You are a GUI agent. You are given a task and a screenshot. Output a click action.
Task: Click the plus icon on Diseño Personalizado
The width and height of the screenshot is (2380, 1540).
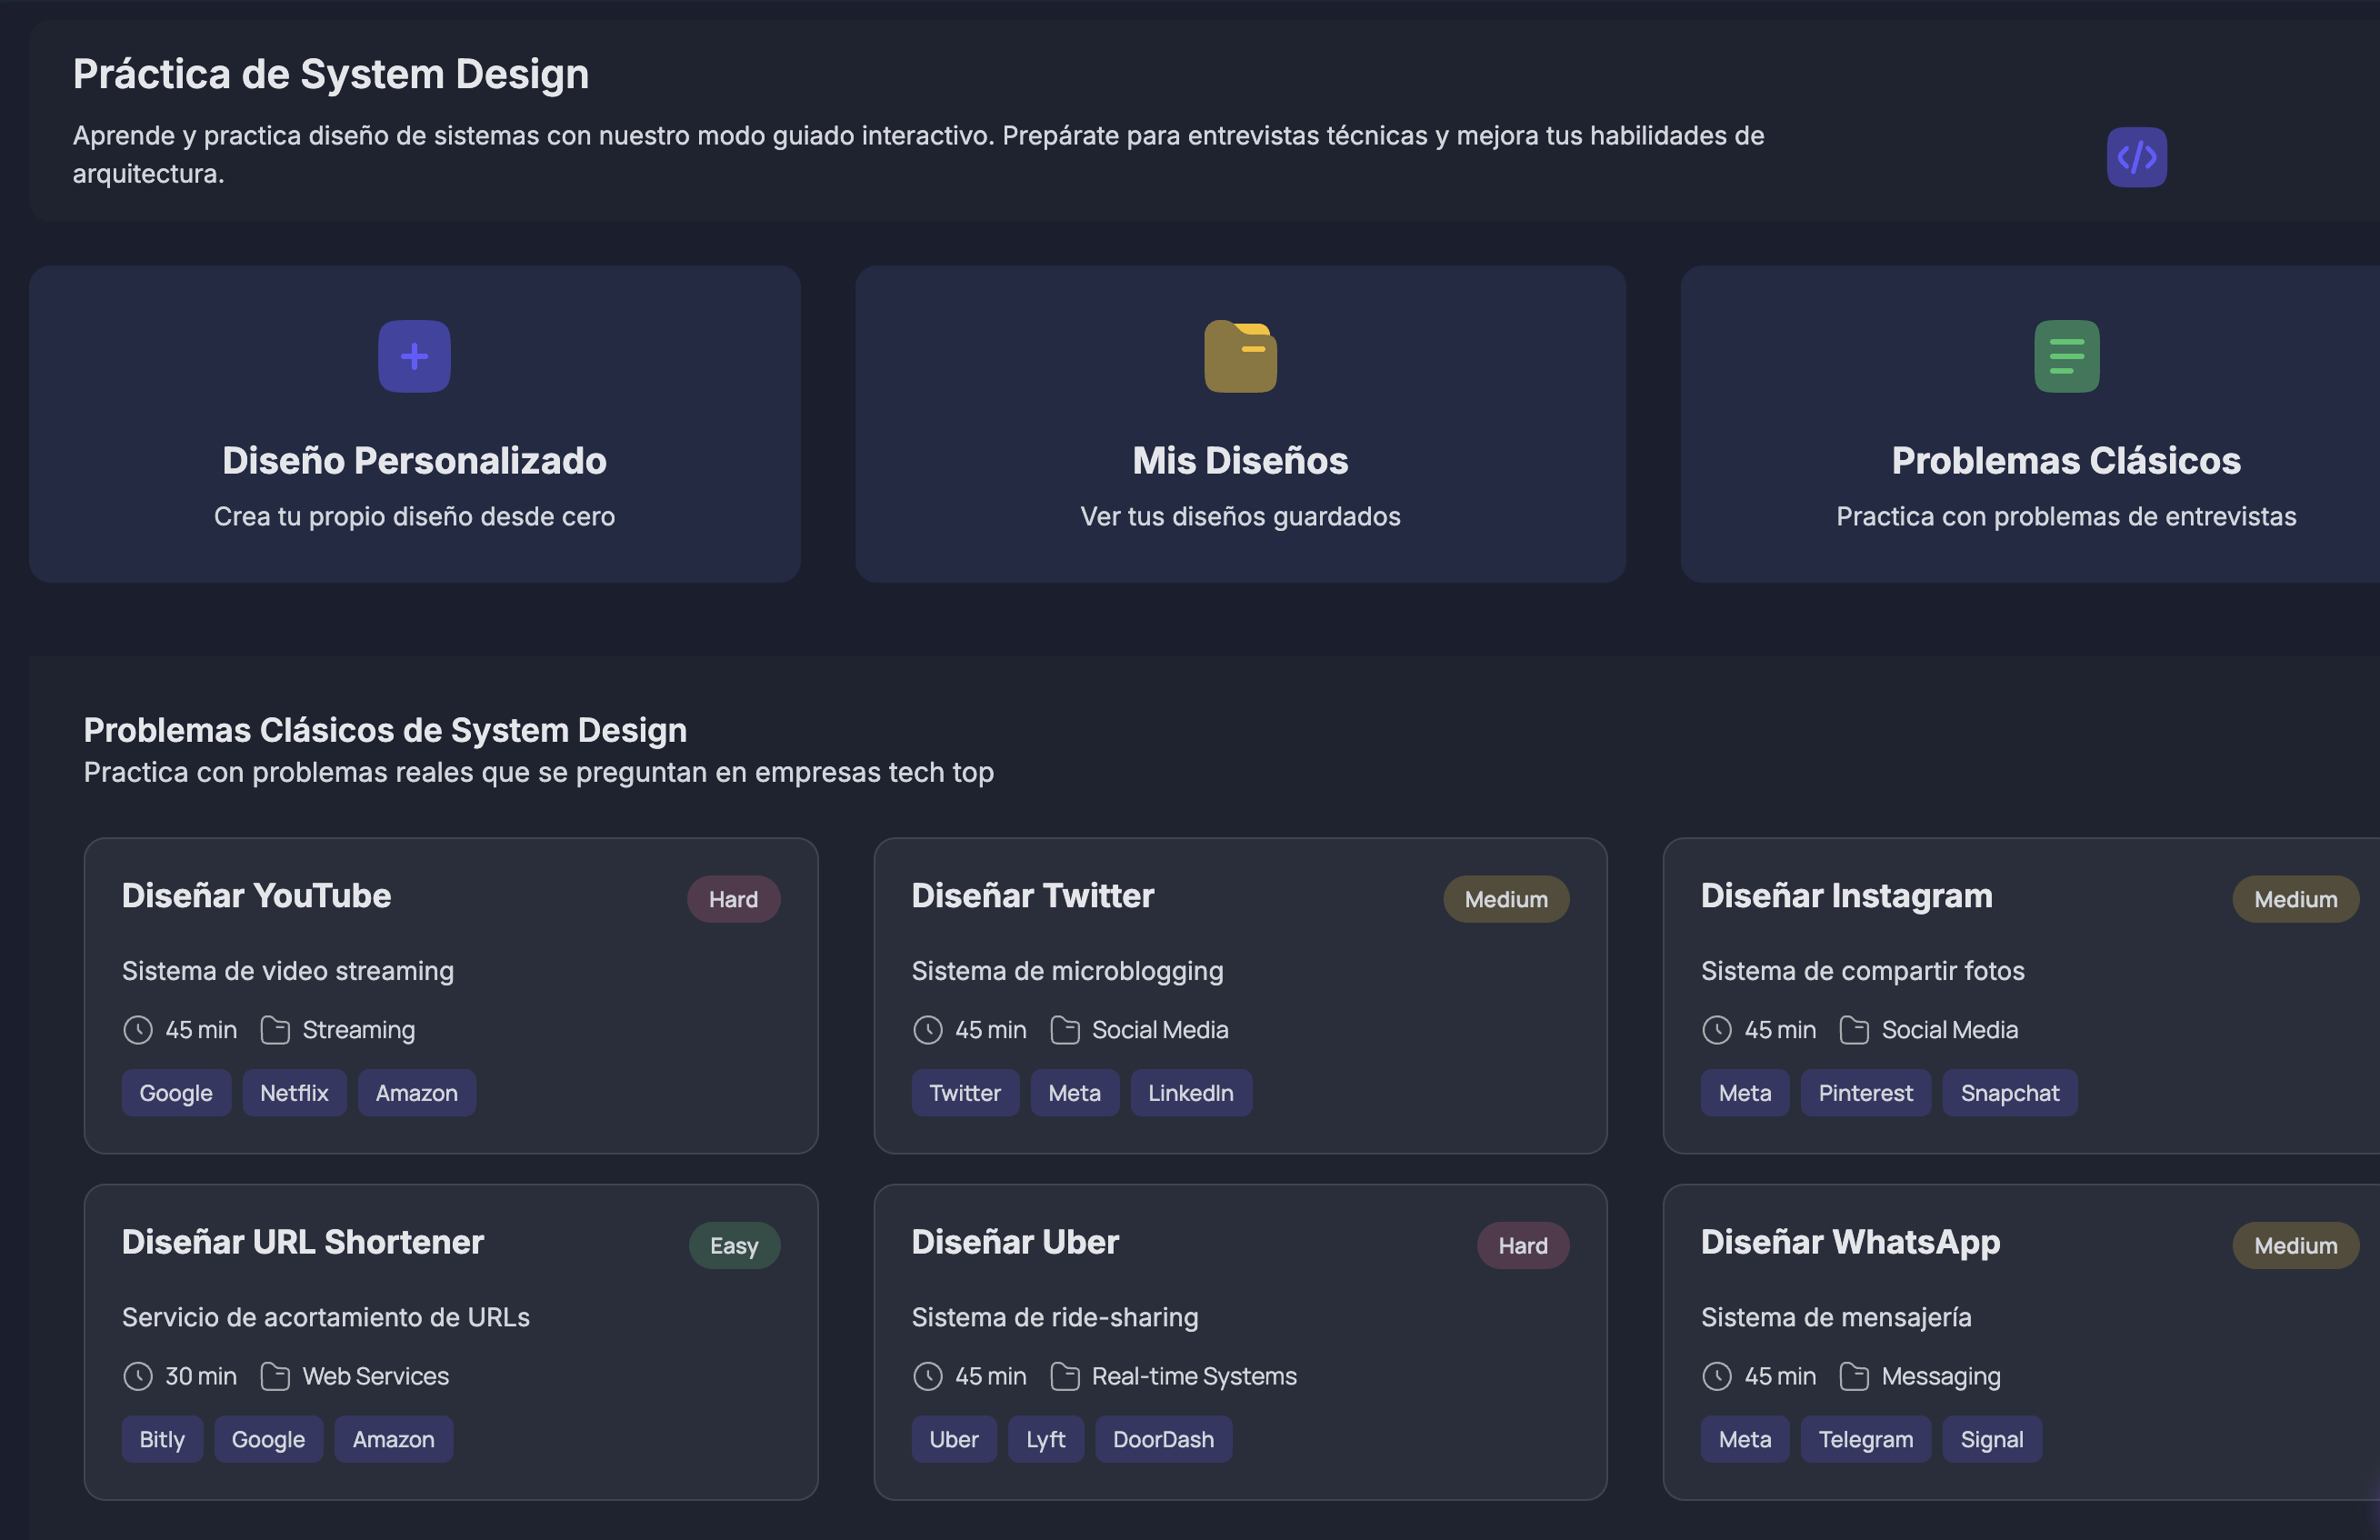[x=414, y=356]
